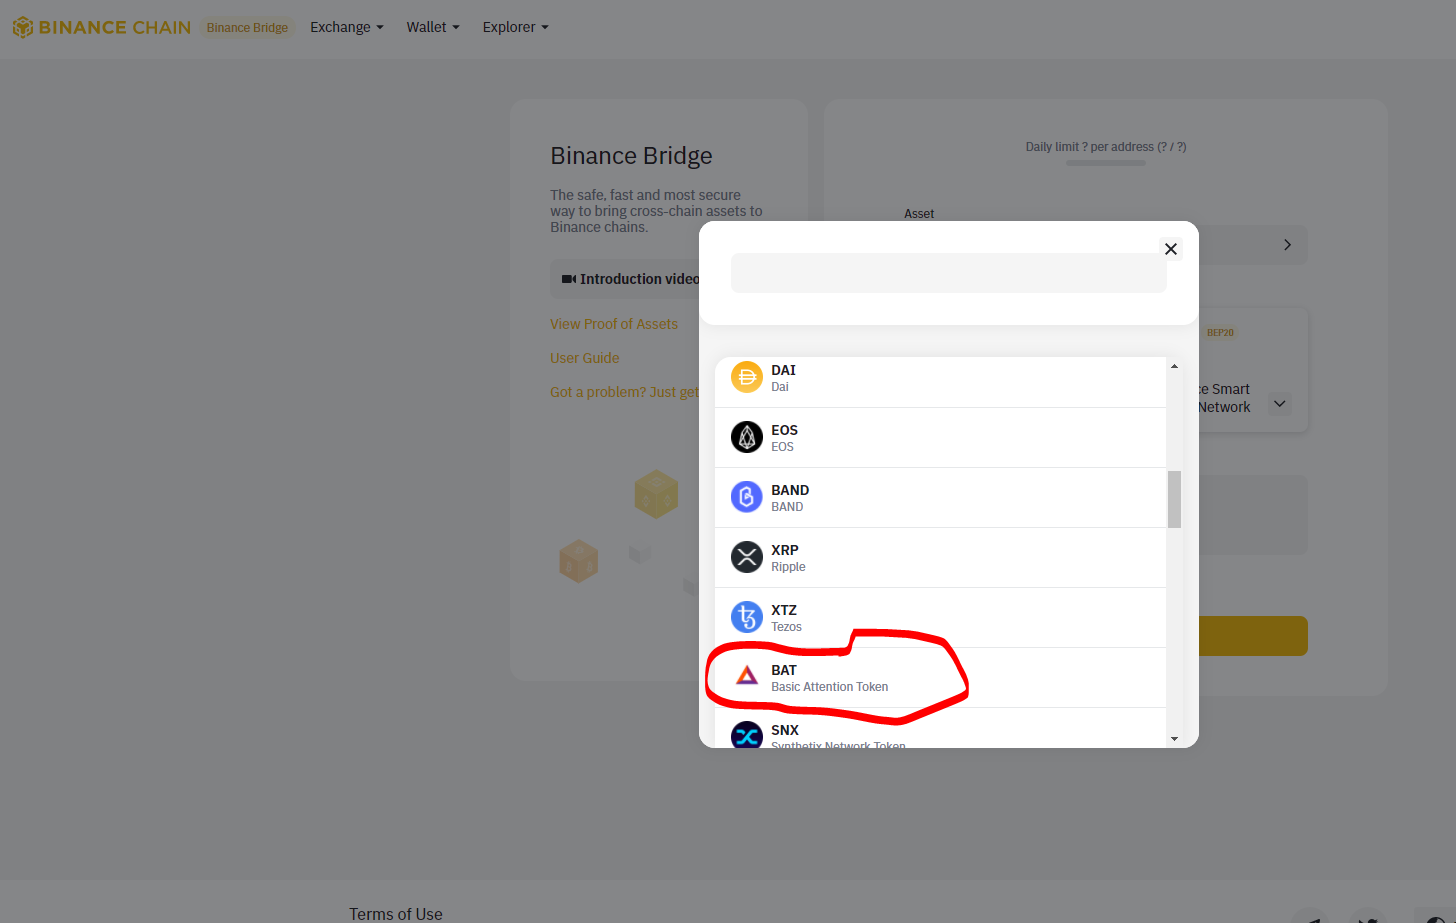
Task: Choose the Synthetix Network Token label
Action: pyautogui.click(x=838, y=744)
